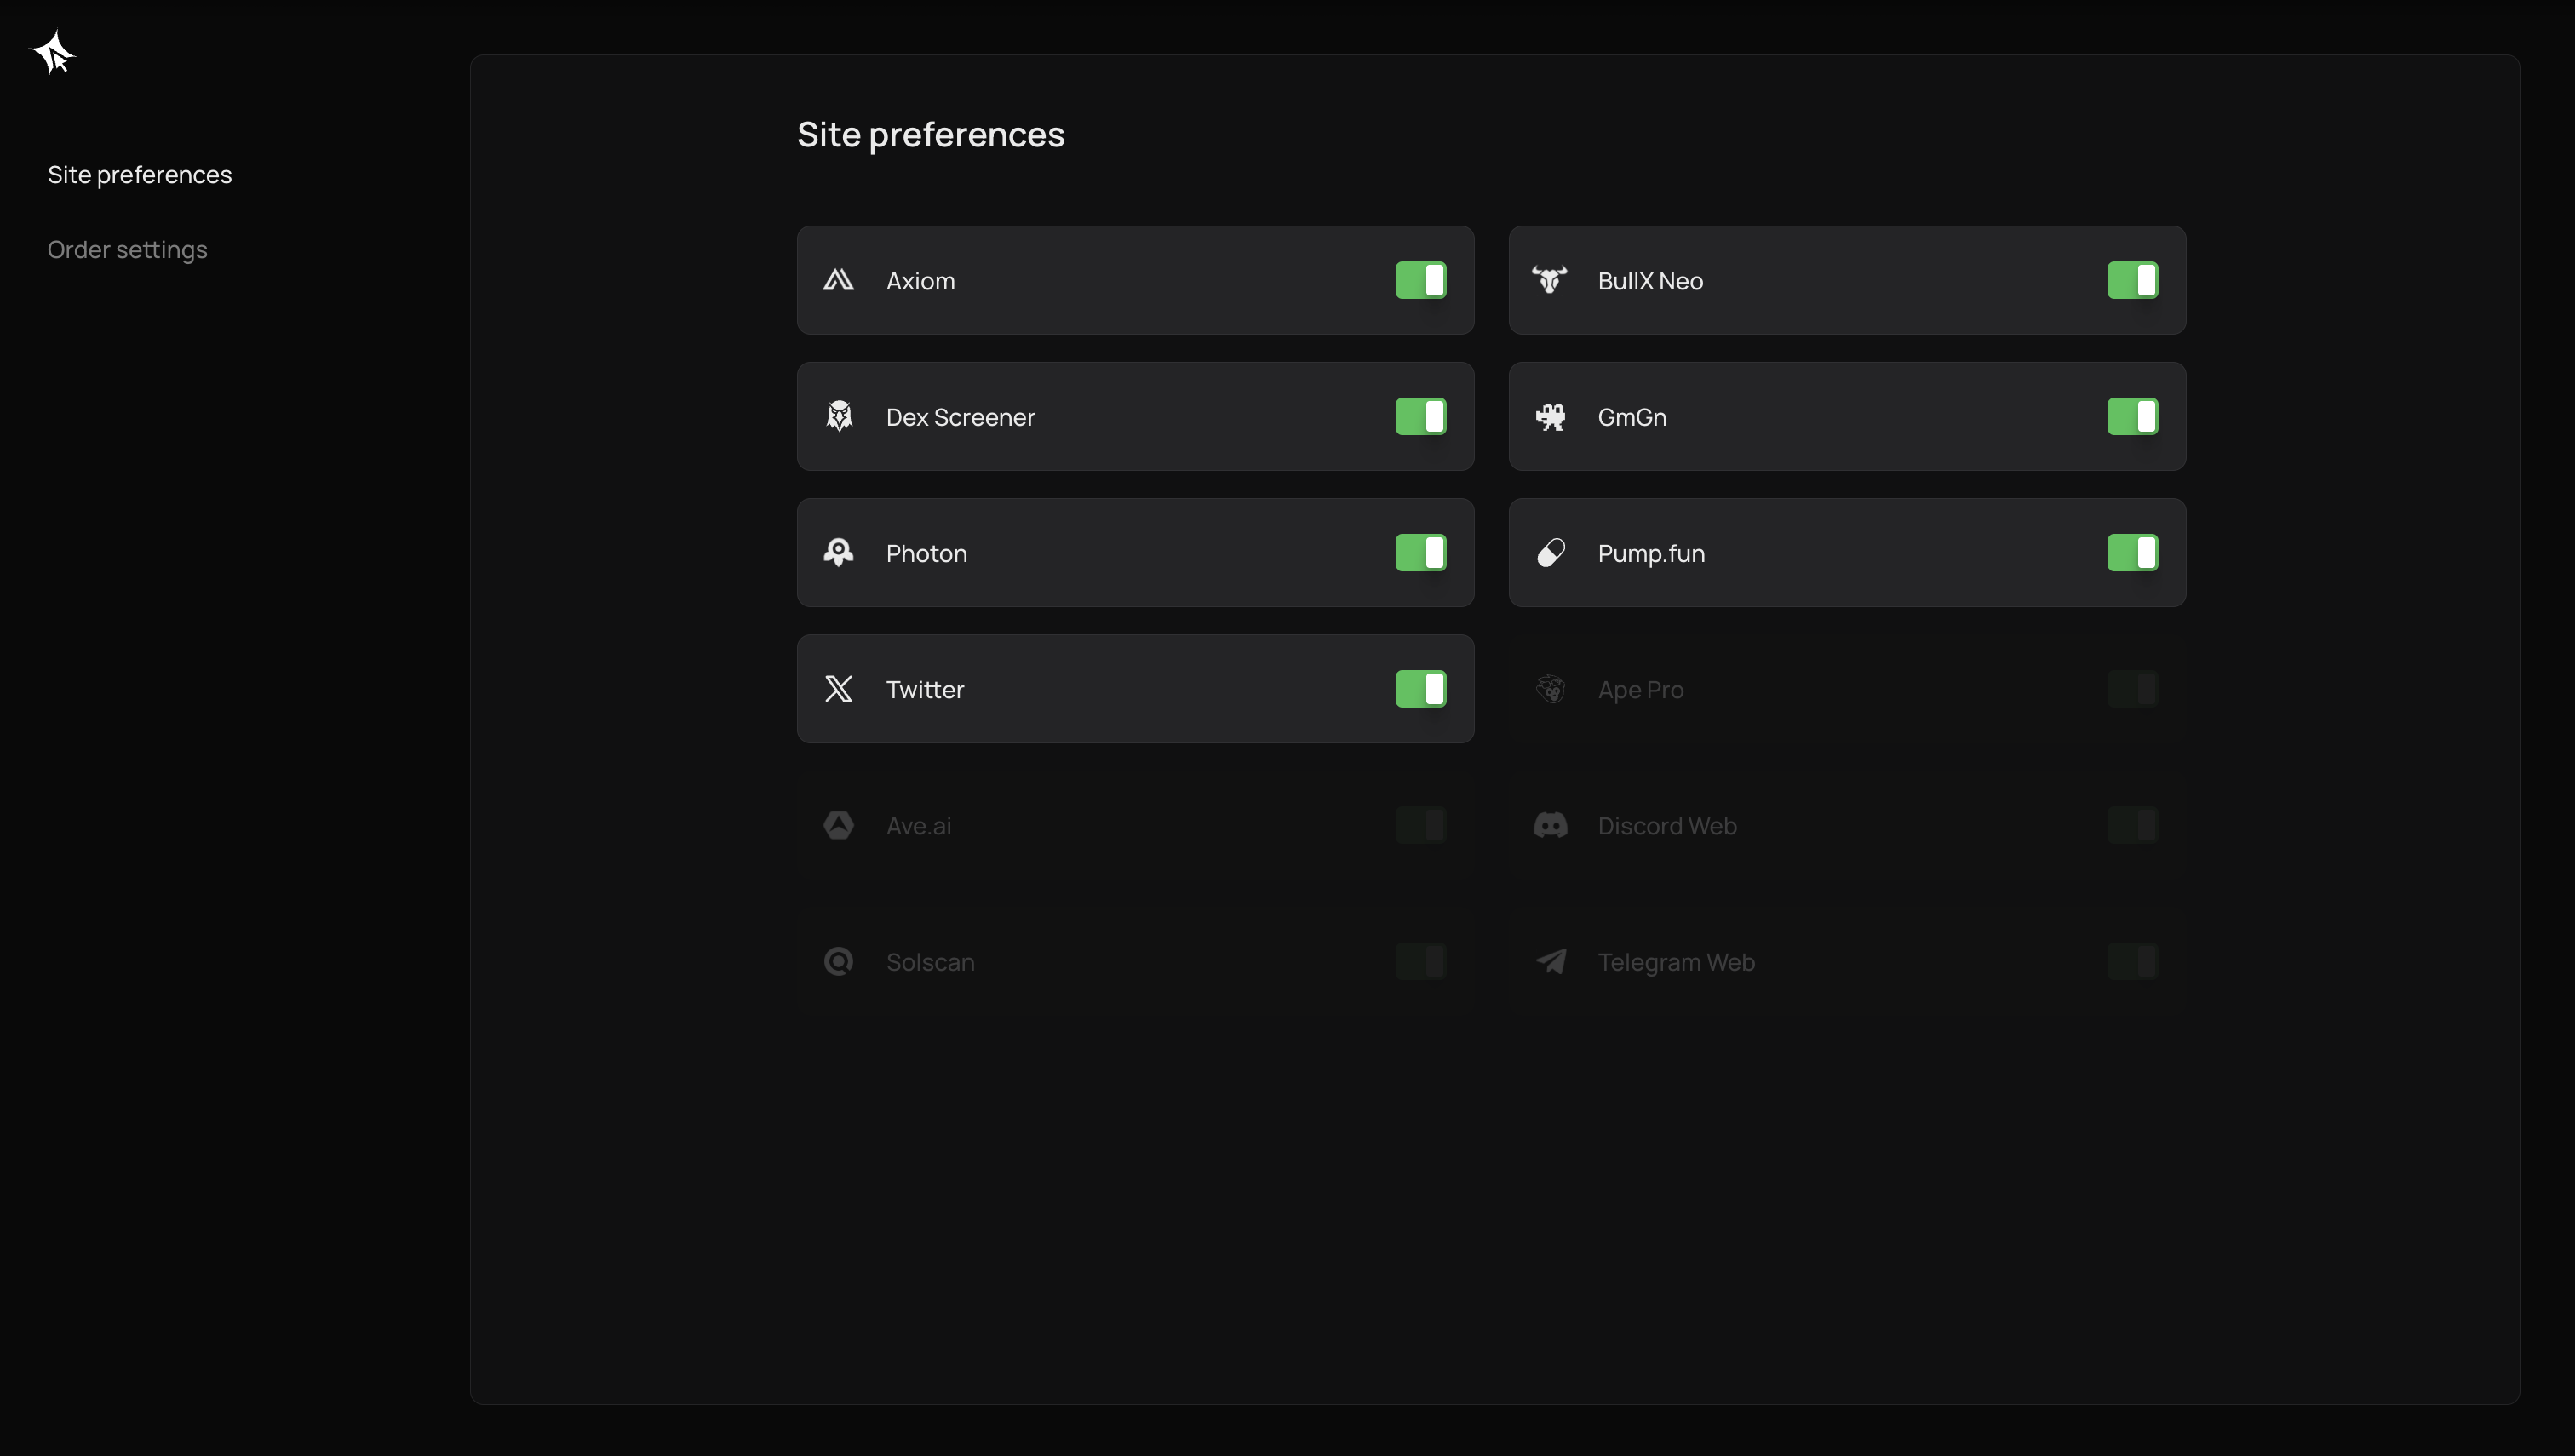Enable the Ape Pro toggle

(x=2131, y=689)
